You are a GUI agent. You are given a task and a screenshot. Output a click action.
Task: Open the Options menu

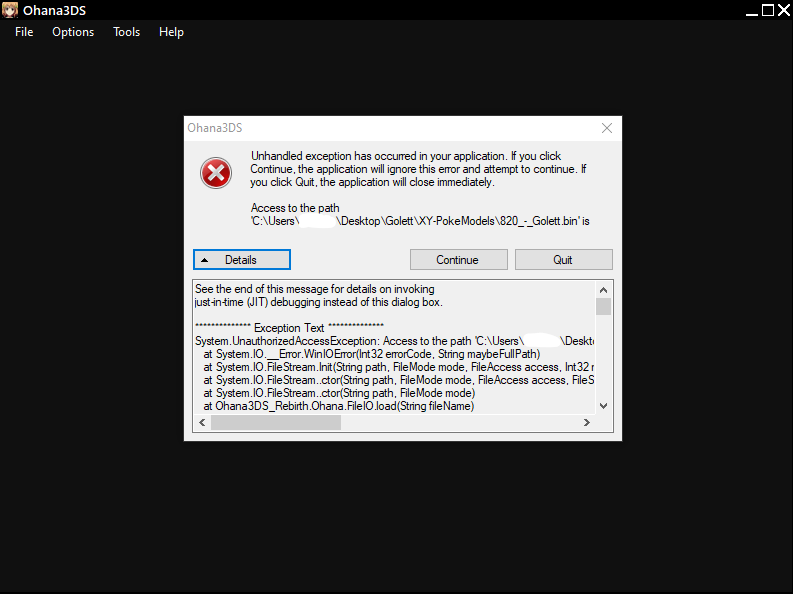pos(73,32)
